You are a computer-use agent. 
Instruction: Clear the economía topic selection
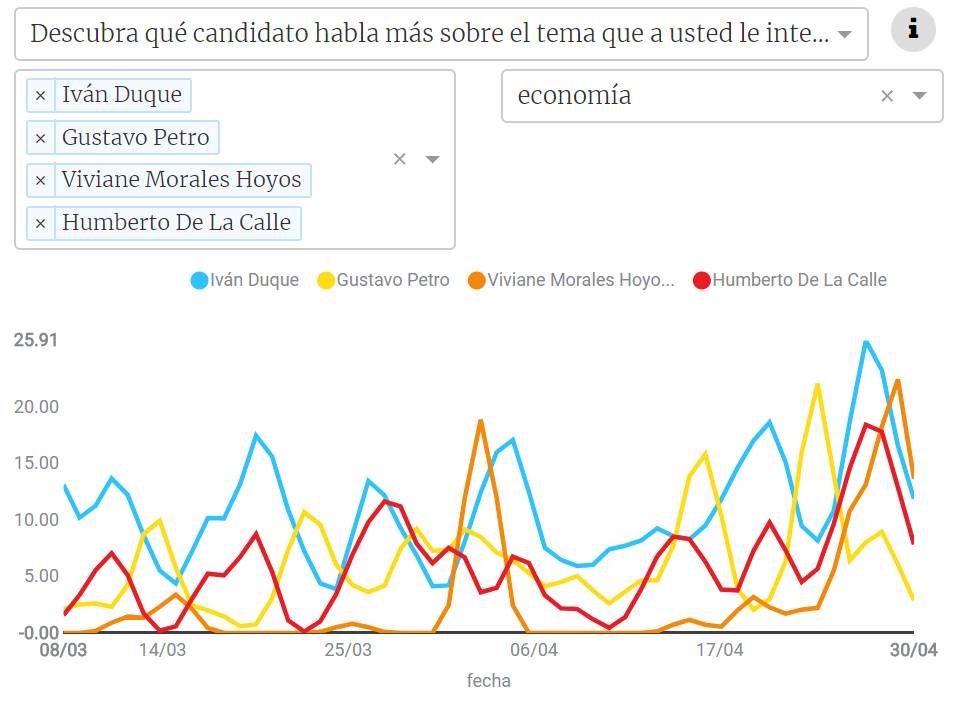tap(887, 96)
